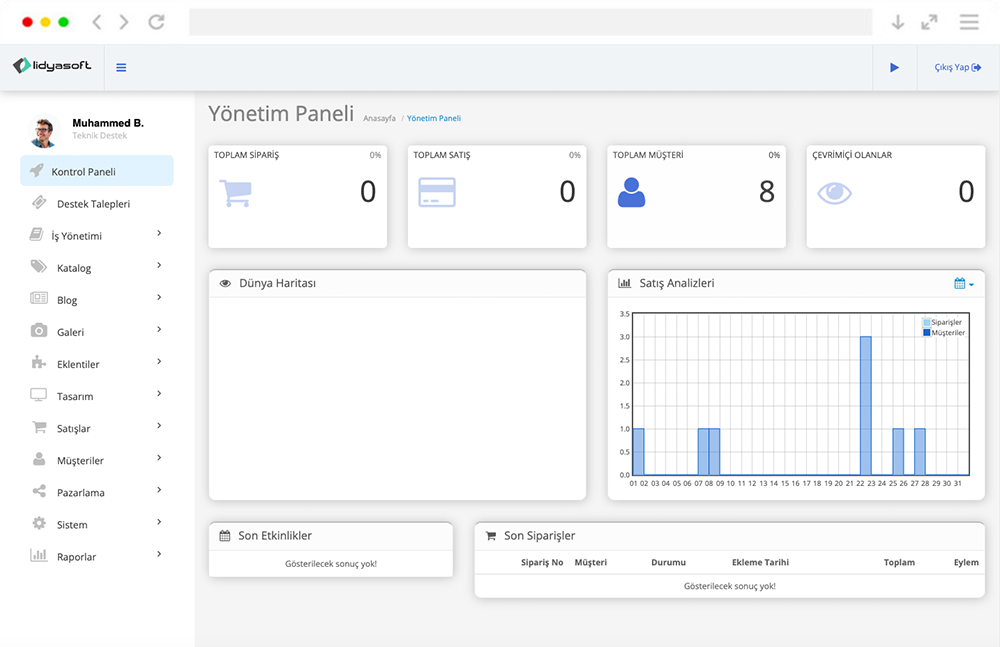The image size is (1000, 647).
Task: Click the browser address bar
Action: point(530,22)
